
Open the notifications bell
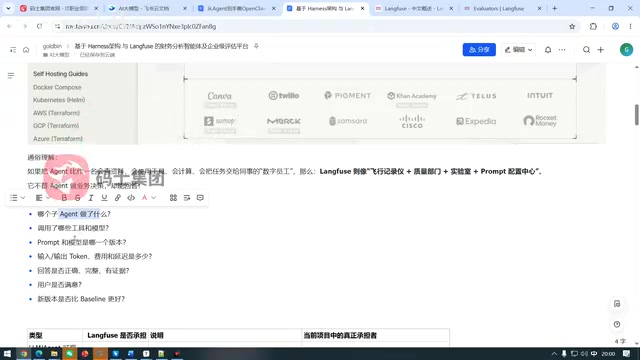pyautogui.click(x=548, y=50)
